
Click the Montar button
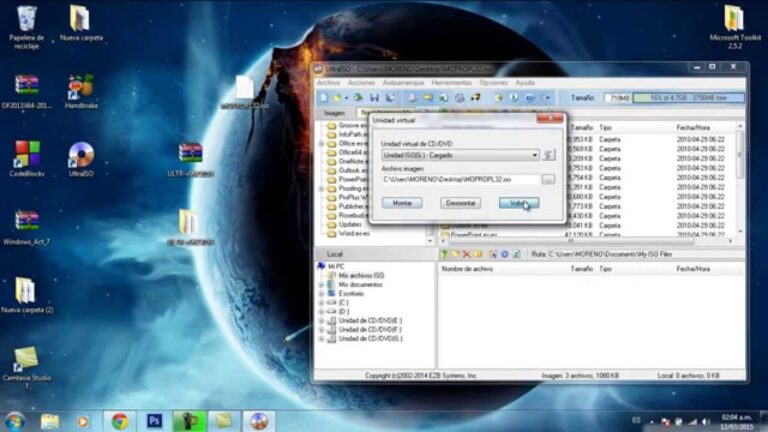(x=402, y=203)
